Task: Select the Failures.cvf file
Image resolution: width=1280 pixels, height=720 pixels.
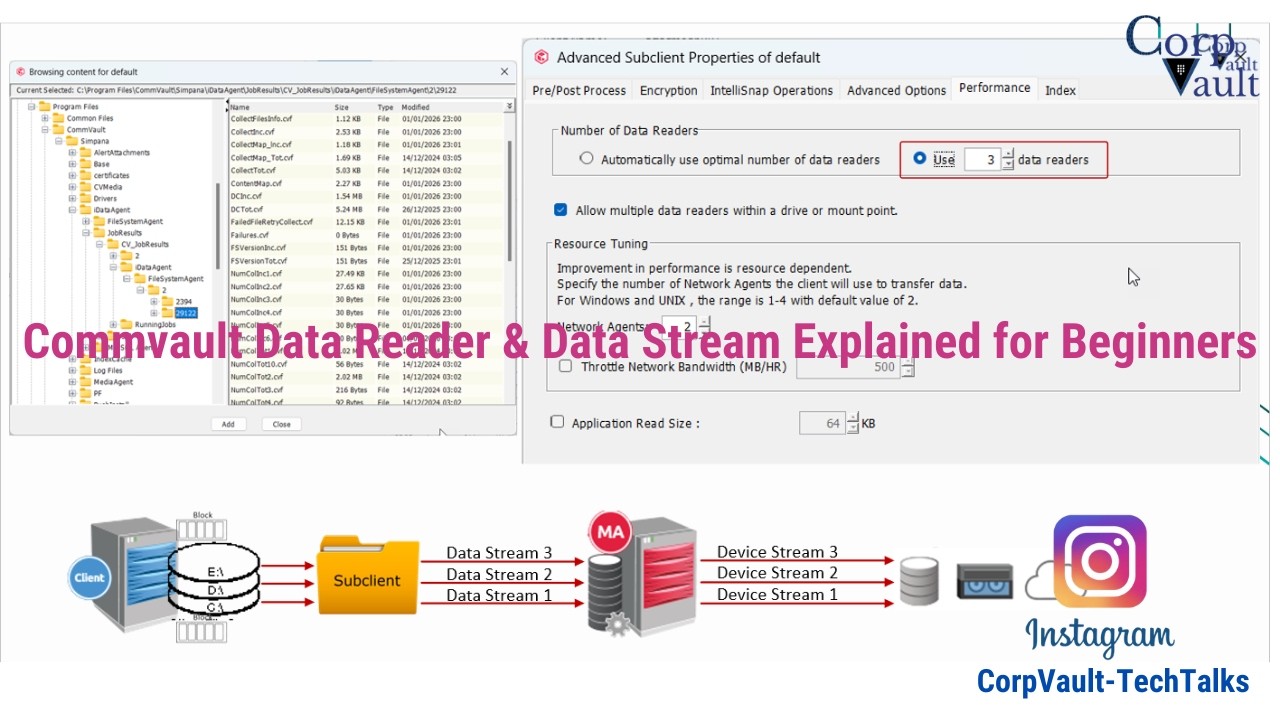Action: (366, 234)
